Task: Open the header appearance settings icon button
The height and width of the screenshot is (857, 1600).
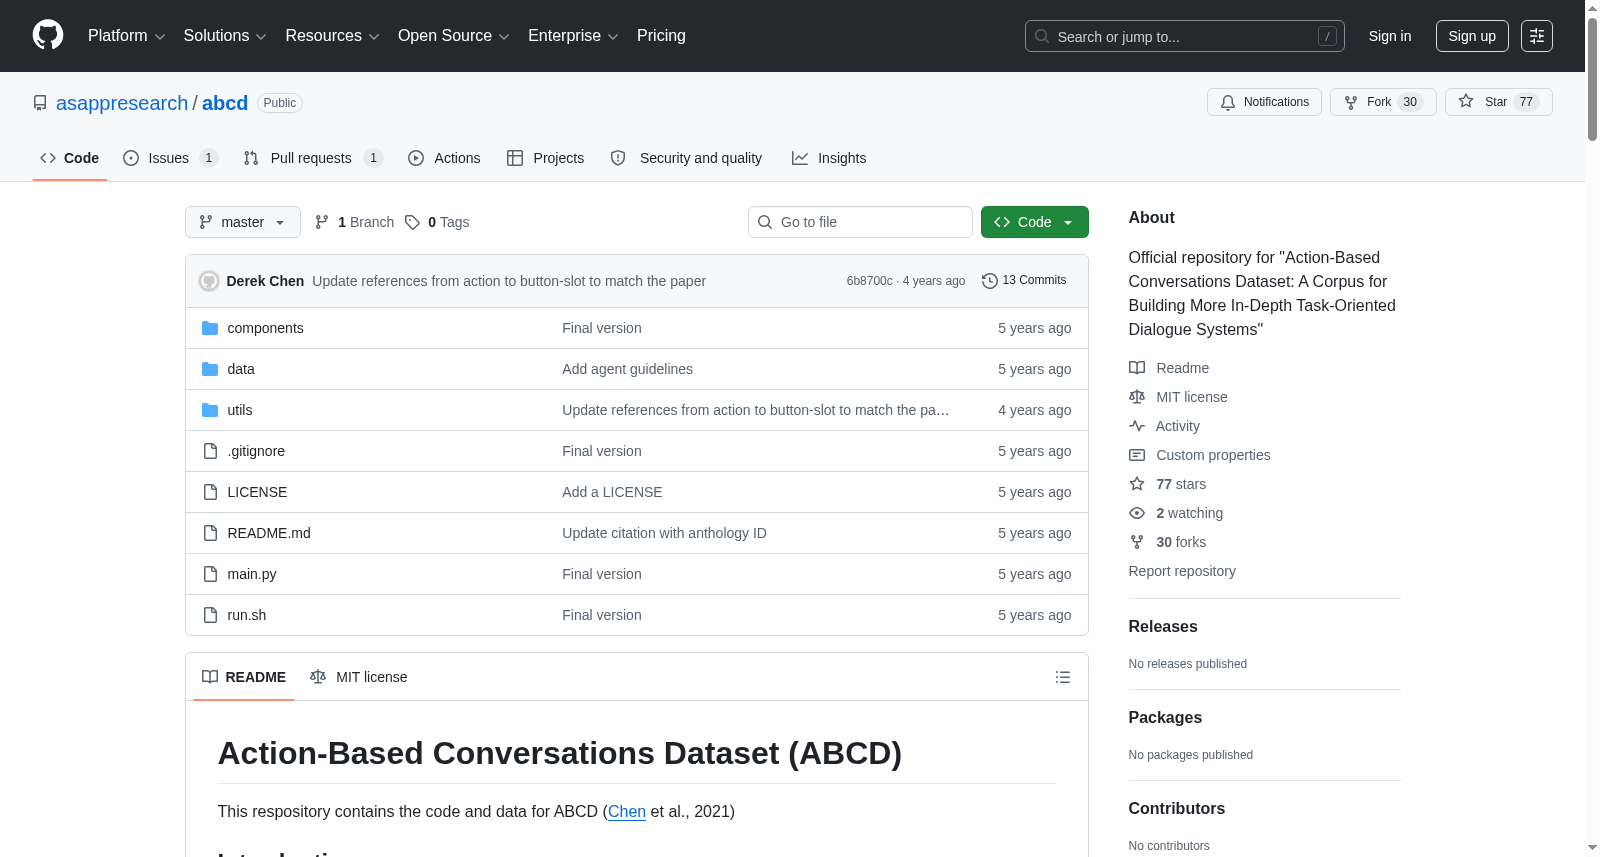Action: click(1537, 36)
